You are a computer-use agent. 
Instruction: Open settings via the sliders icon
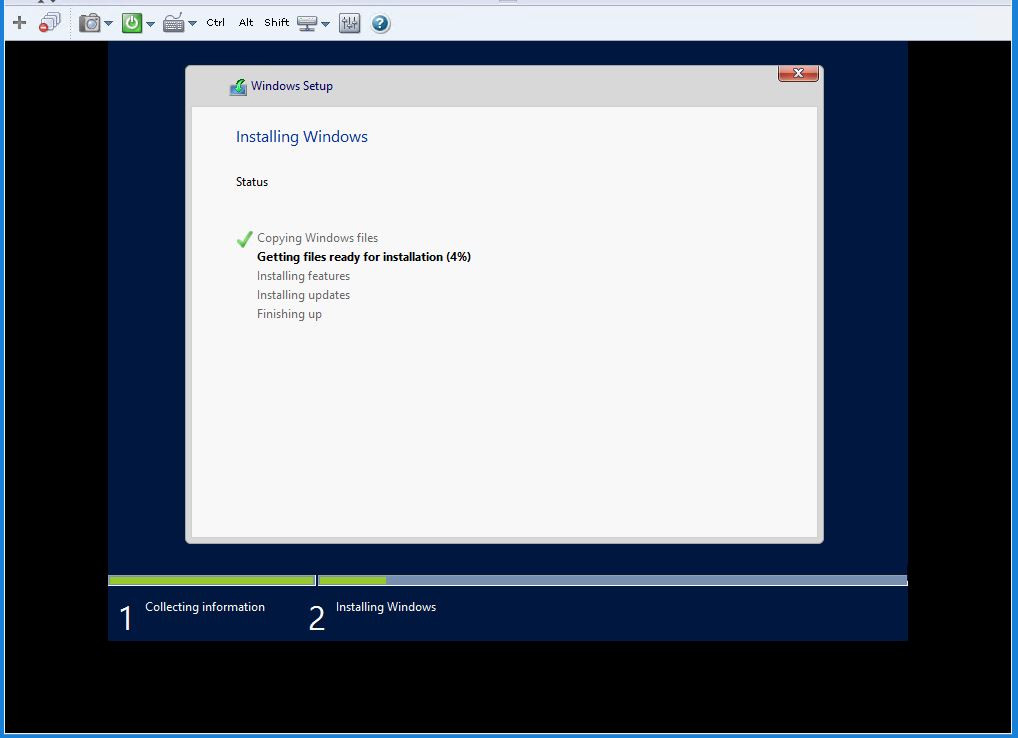tap(349, 22)
